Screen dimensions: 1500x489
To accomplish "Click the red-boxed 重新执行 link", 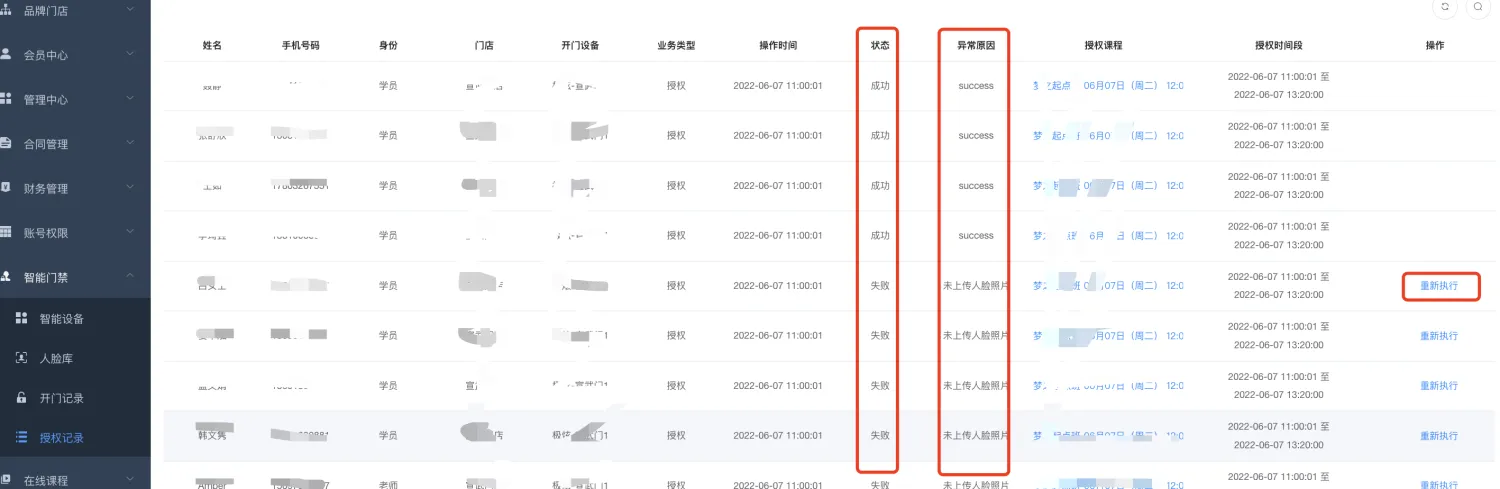I will click(1439, 286).
